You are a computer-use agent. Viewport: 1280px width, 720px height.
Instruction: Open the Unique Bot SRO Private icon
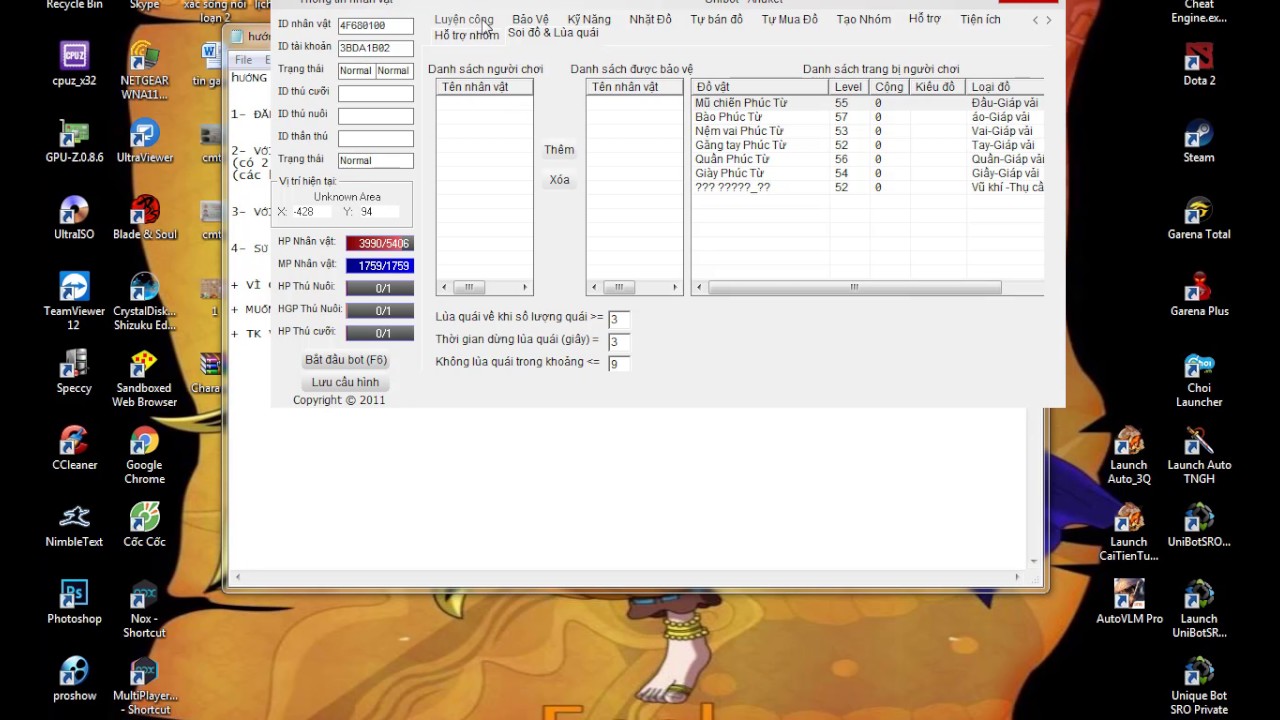1199,686
